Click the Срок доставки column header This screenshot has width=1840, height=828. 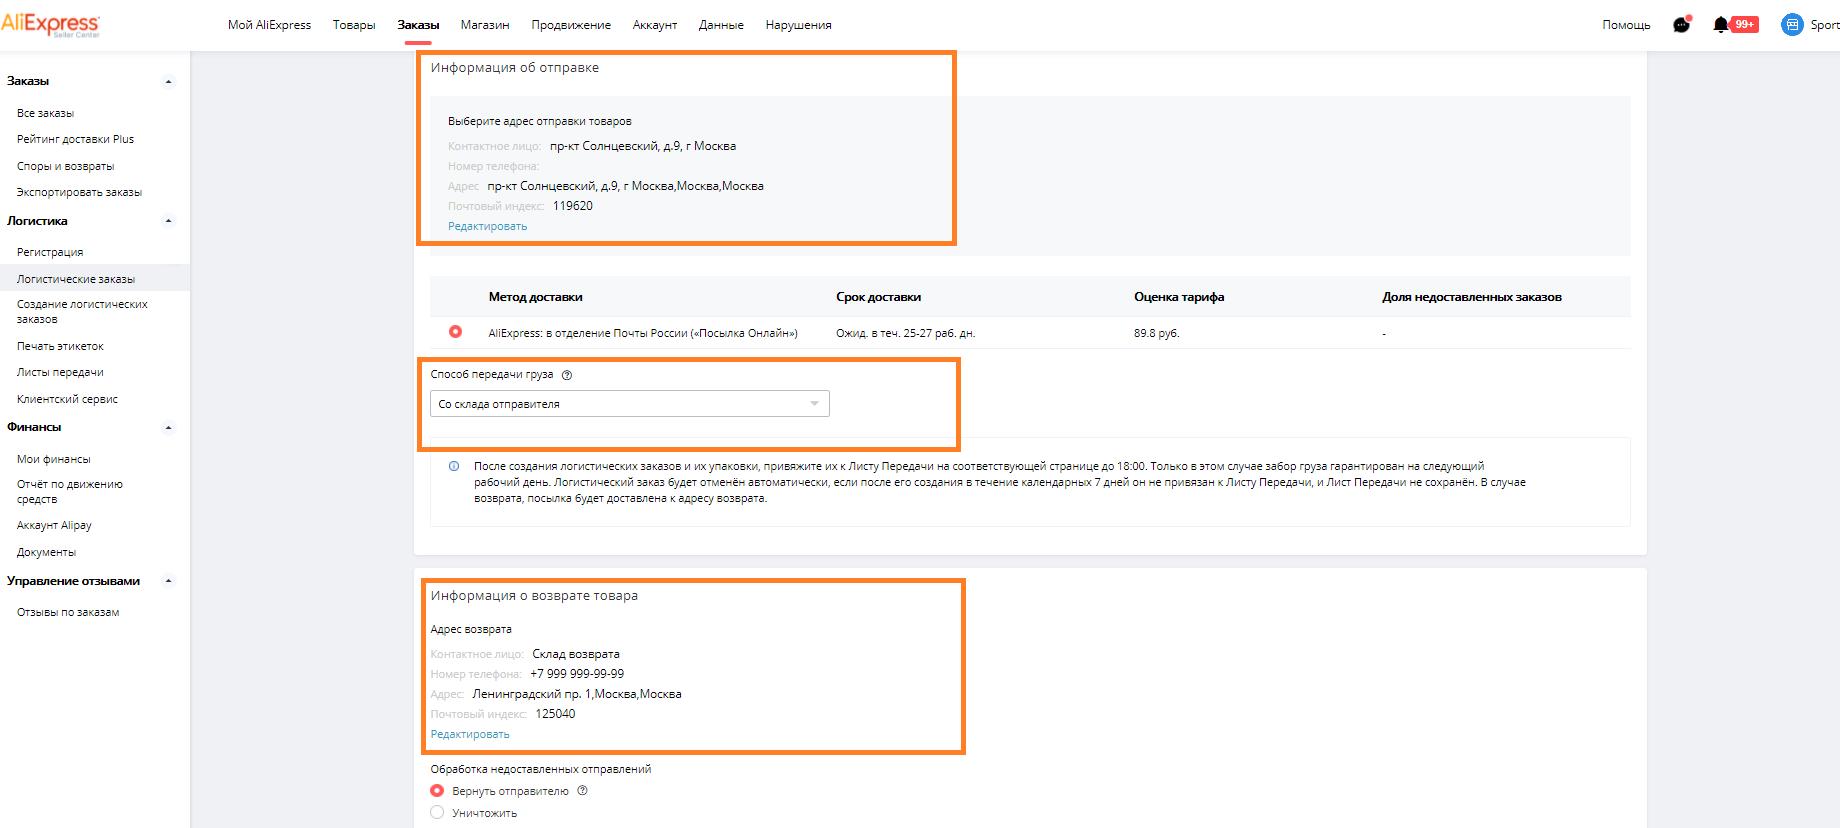pyautogui.click(x=878, y=297)
